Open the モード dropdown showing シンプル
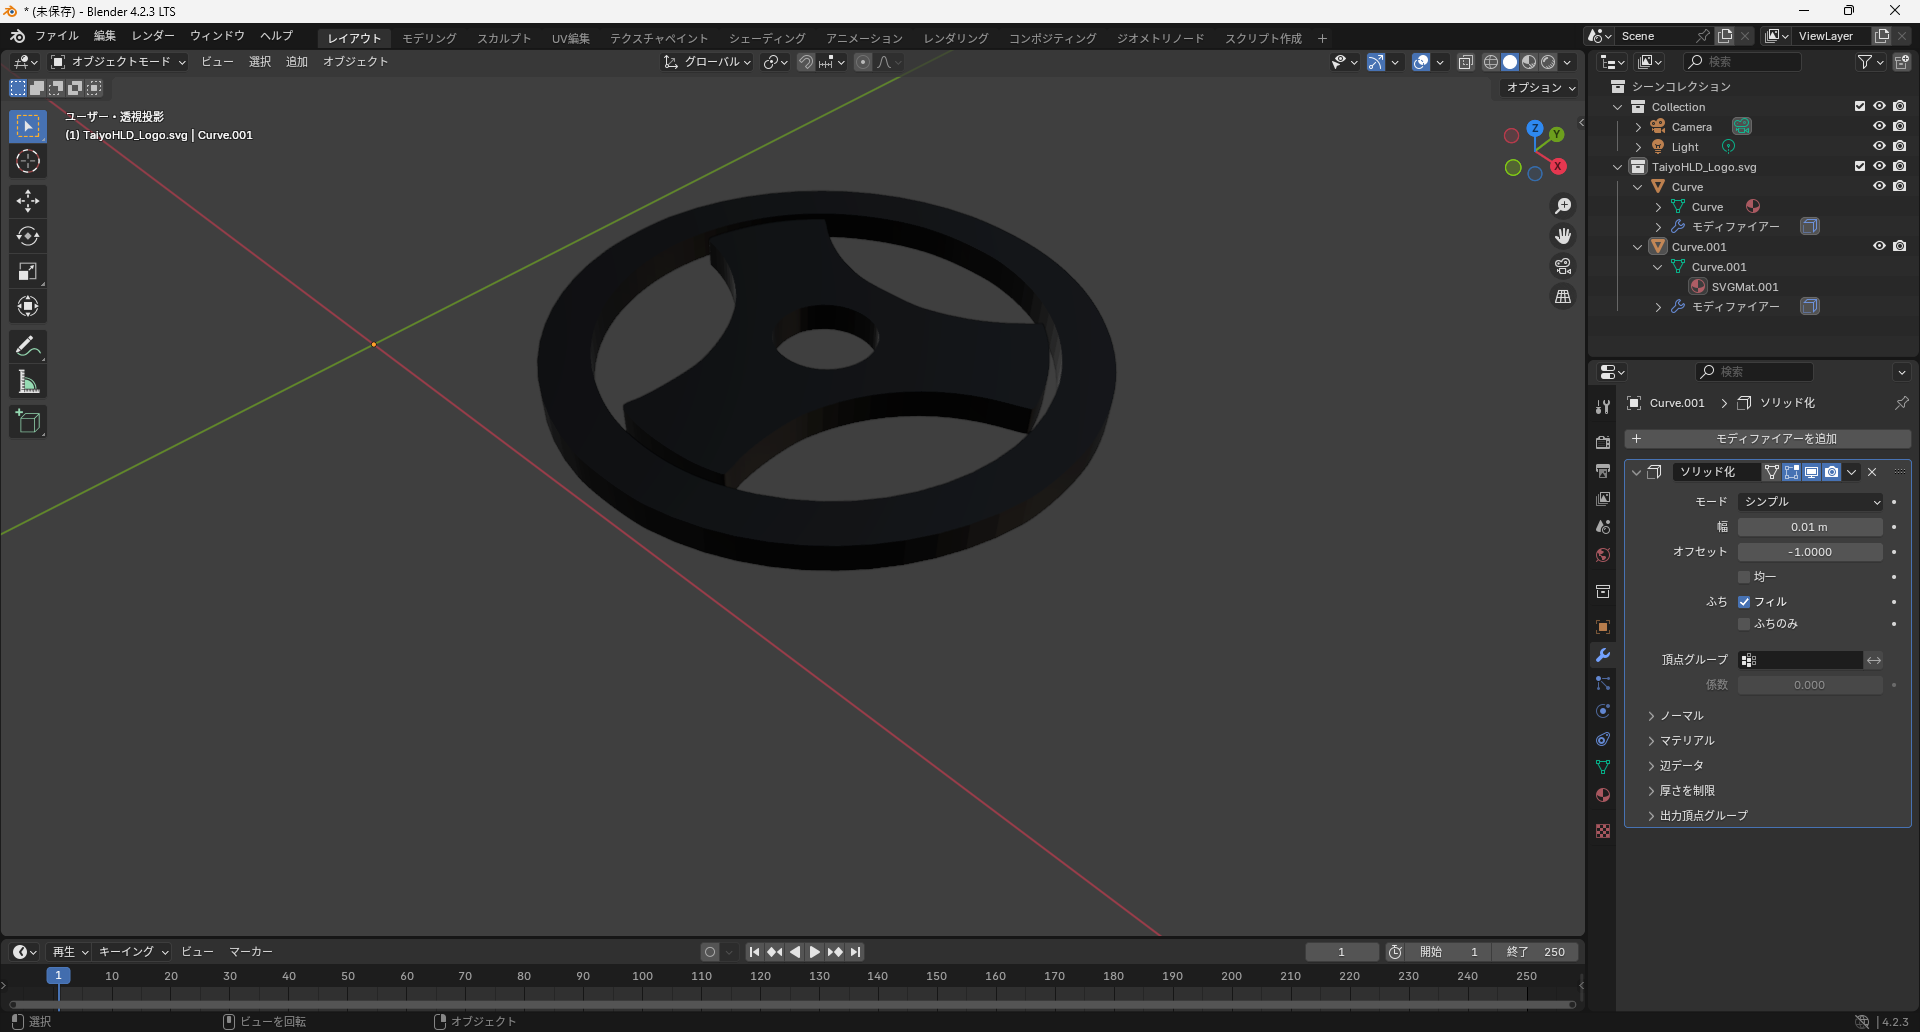1920x1032 pixels. pyautogui.click(x=1811, y=502)
